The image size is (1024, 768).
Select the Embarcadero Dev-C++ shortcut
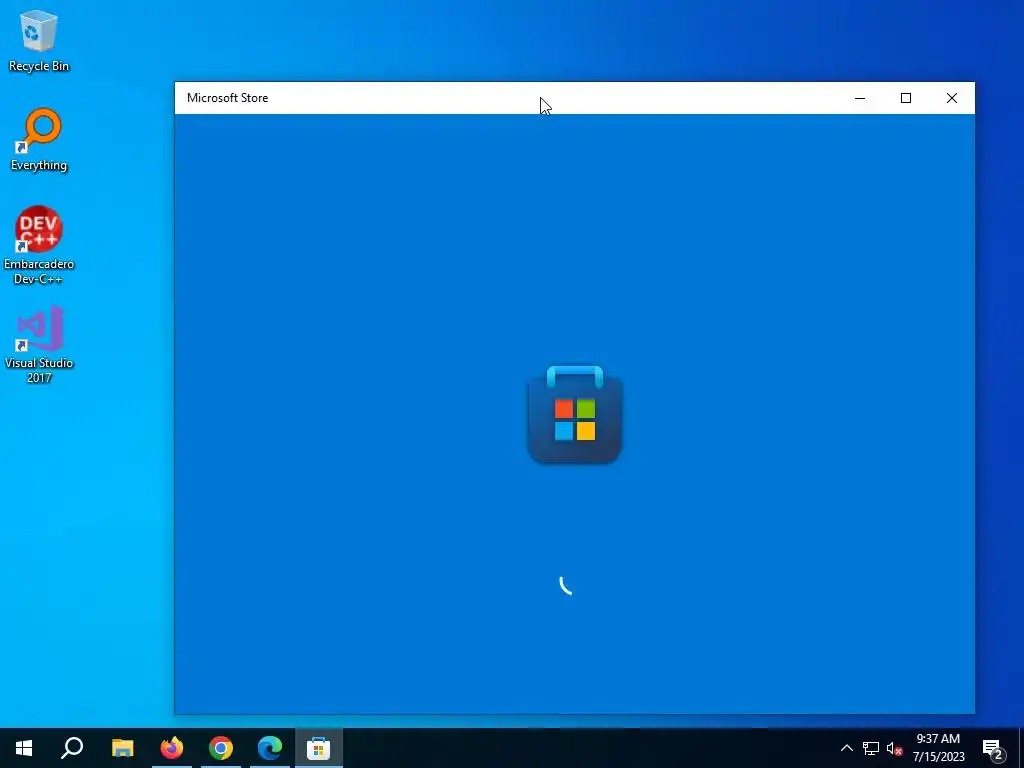click(x=39, y=245)
